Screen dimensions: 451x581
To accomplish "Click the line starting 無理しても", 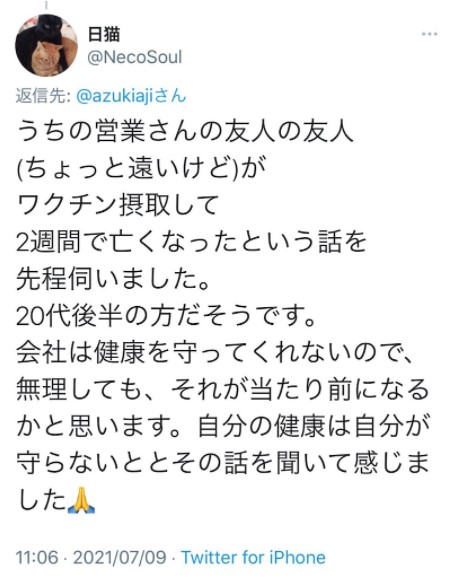I will [223, 390].
